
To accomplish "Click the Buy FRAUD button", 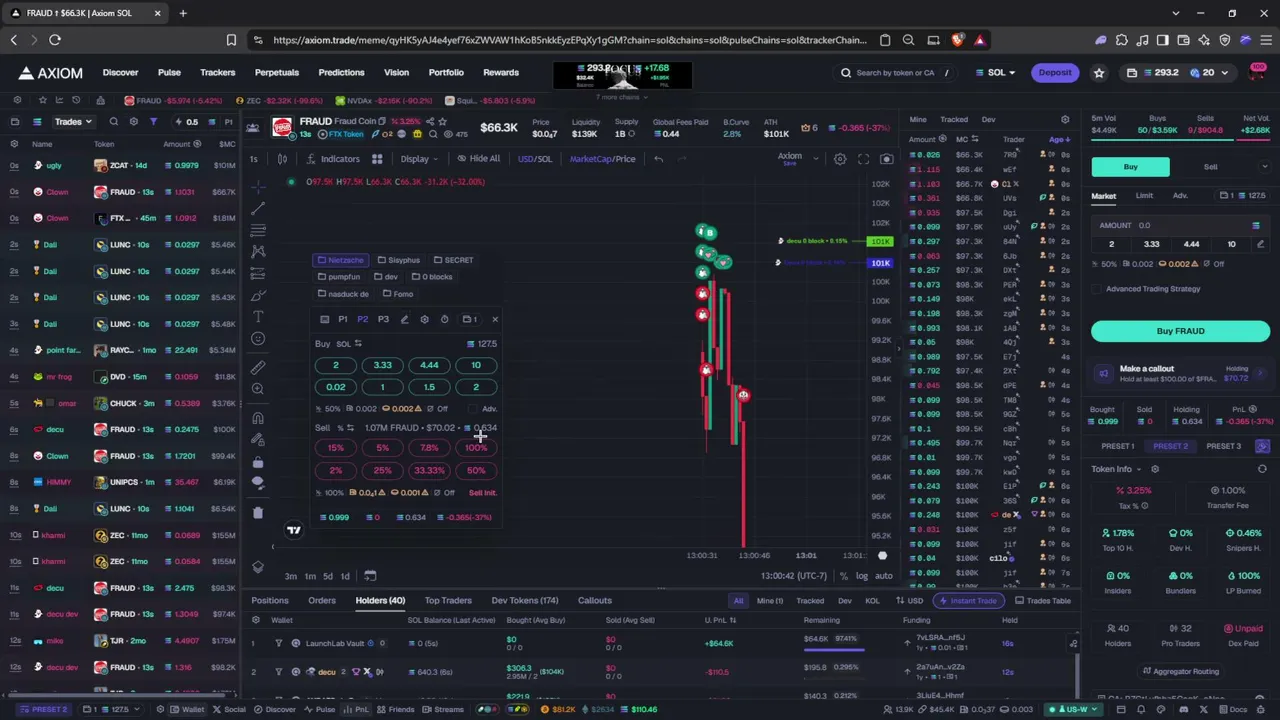I will coord(1180,331).
